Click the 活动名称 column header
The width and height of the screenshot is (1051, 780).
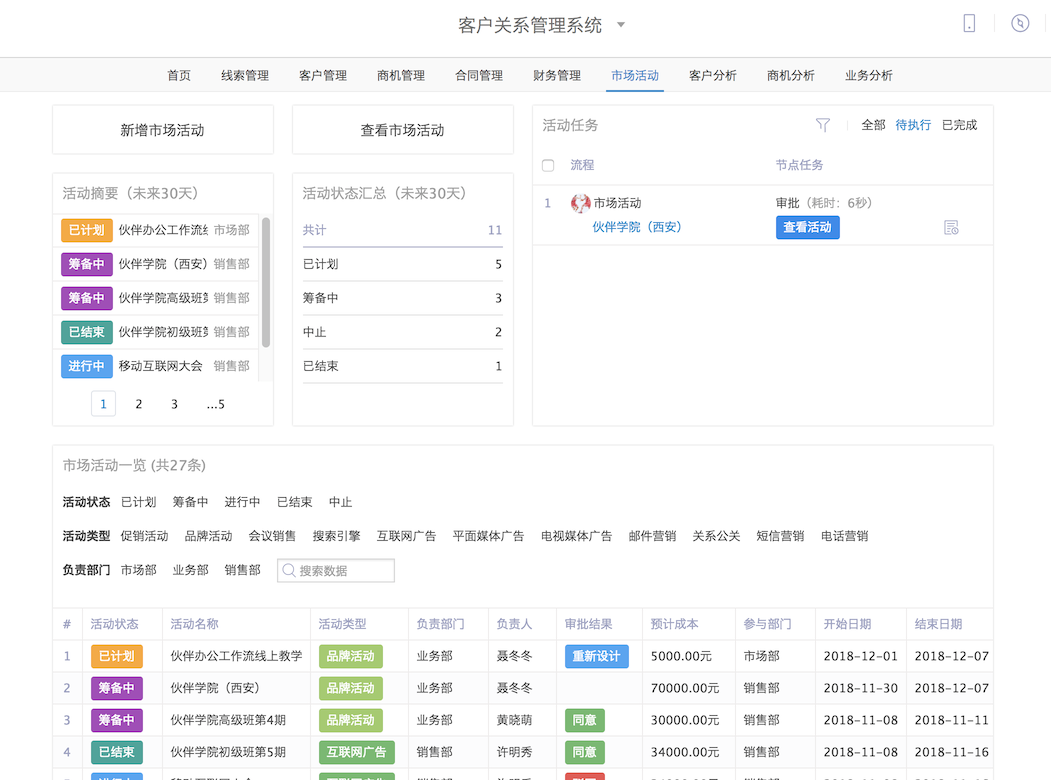[x=194, y=624]
